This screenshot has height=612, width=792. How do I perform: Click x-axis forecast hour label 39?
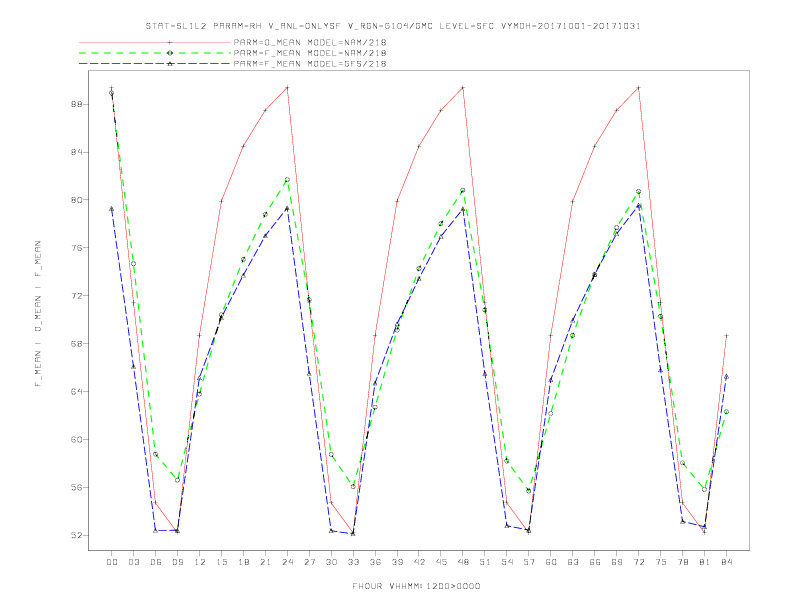tap(397, 562)
